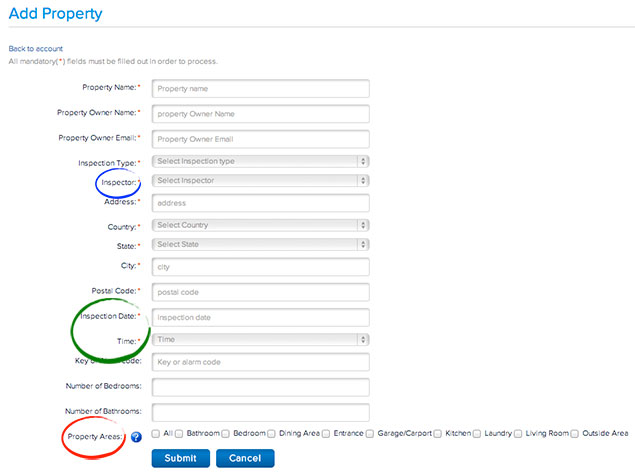
Task: Submit the Add Property form
Action: coord(181,458)
